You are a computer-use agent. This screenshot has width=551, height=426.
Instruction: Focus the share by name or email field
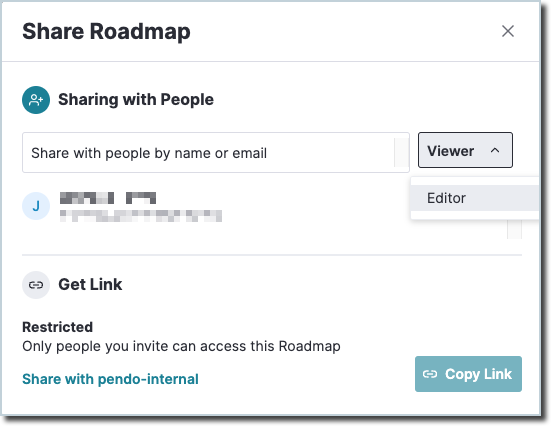[x=216, y=153]
